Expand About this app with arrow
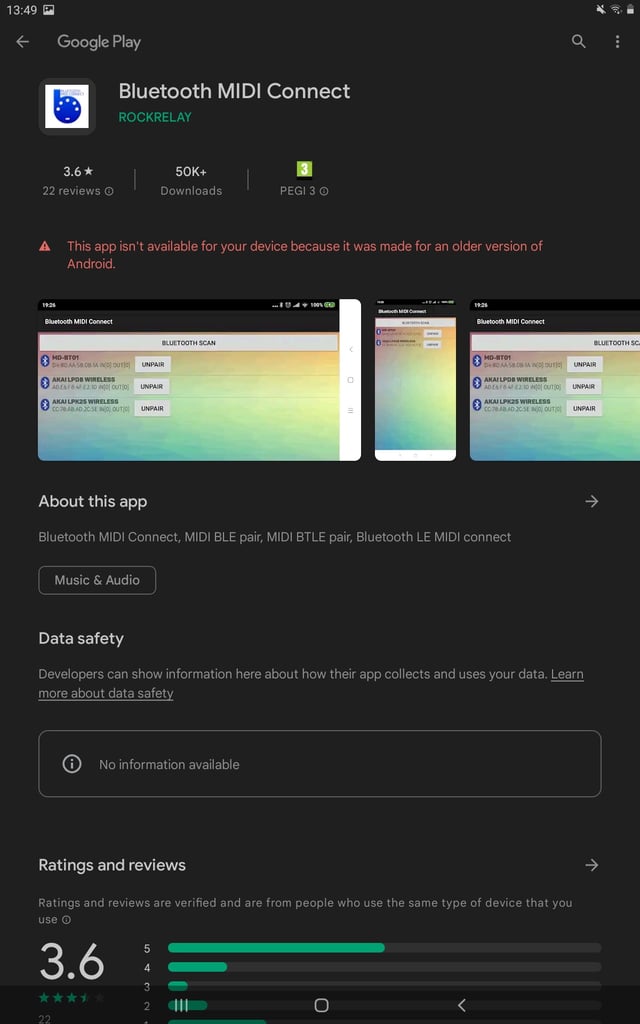 [592, 502]
